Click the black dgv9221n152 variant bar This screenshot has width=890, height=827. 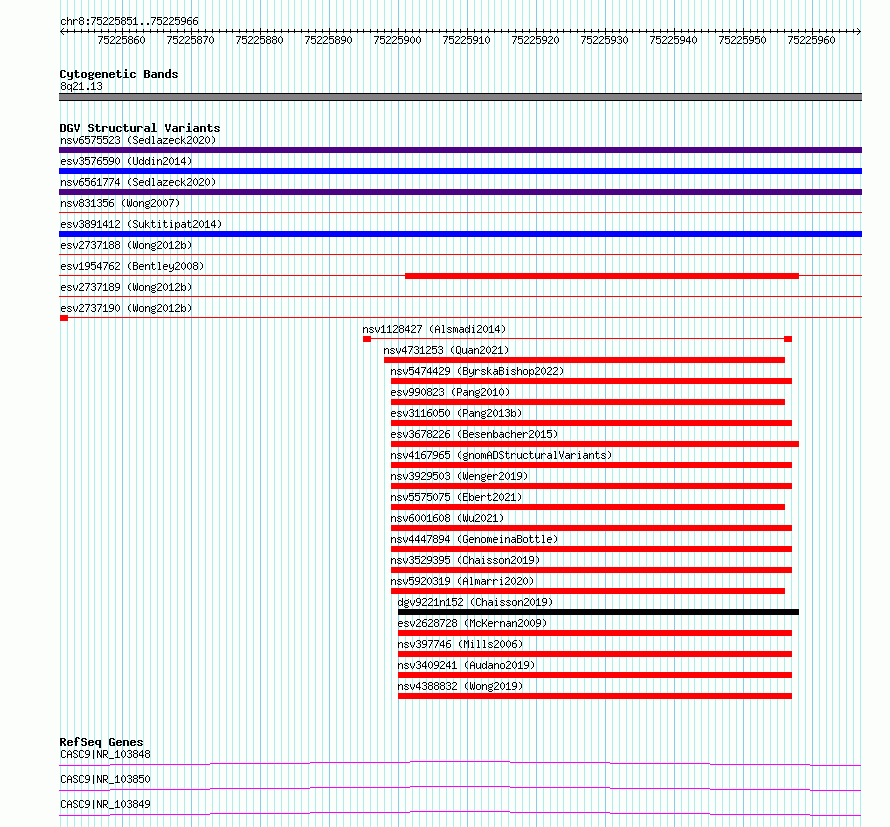pos(598,612)
